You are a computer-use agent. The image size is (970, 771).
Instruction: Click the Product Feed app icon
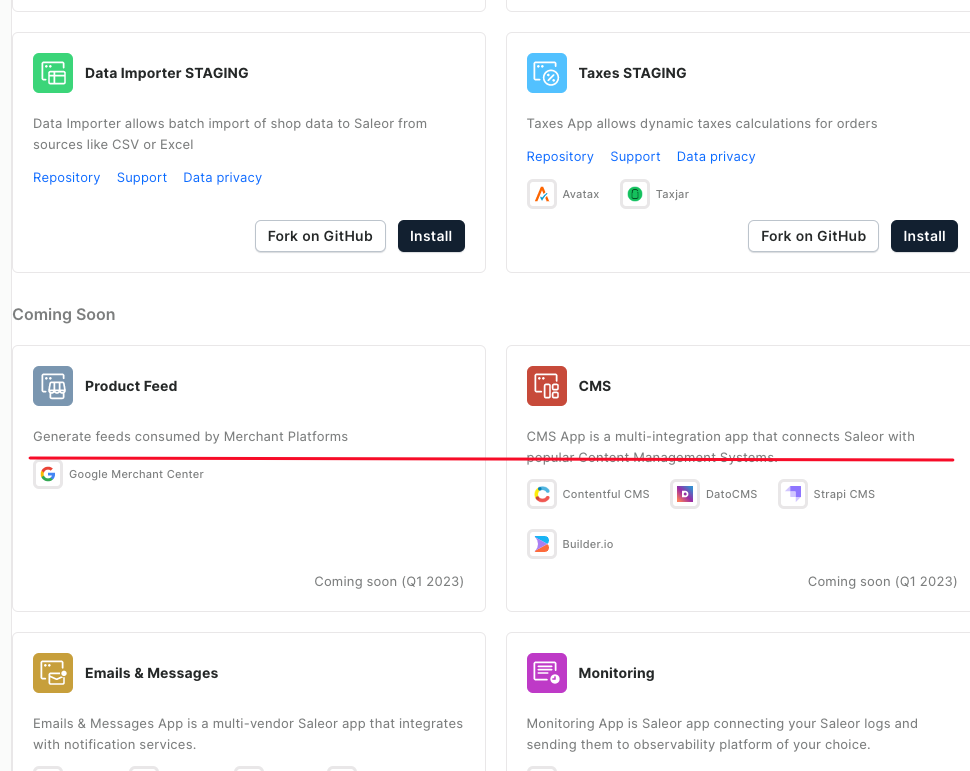[52, 385]
